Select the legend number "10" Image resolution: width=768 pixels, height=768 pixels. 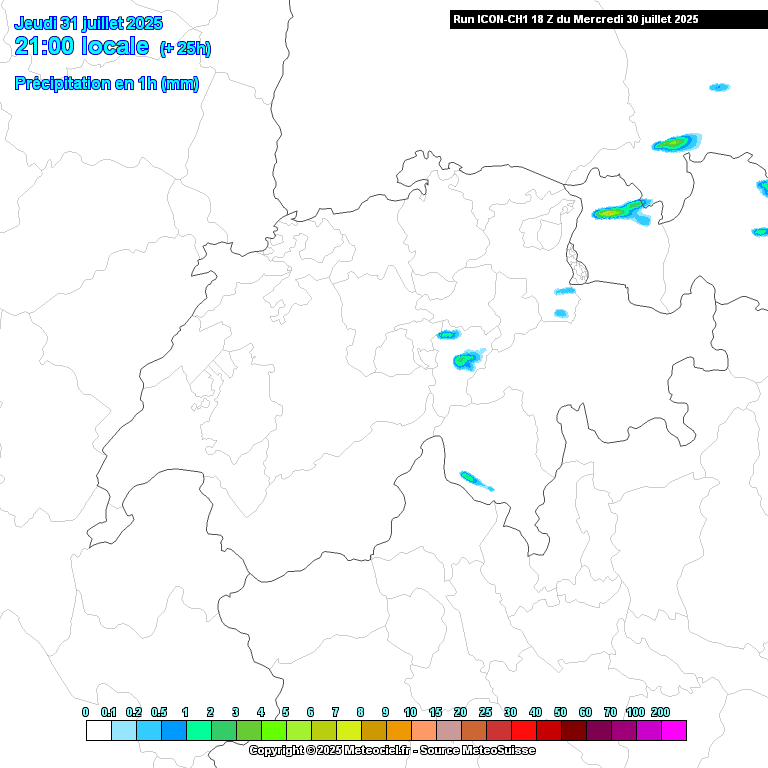[x=410, y=712]
